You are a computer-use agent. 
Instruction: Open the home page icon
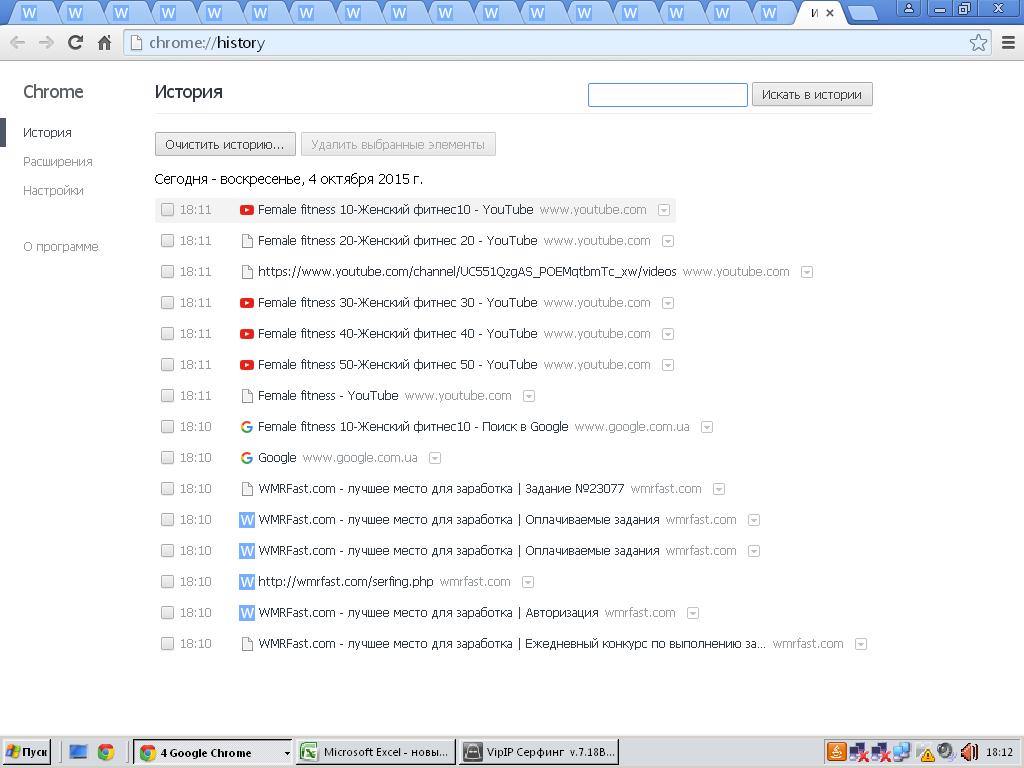tap(104, 43)
